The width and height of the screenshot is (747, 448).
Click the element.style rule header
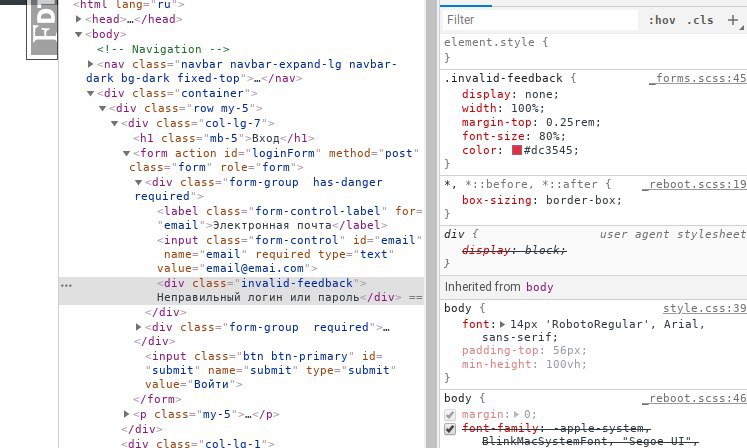[496, 42]
